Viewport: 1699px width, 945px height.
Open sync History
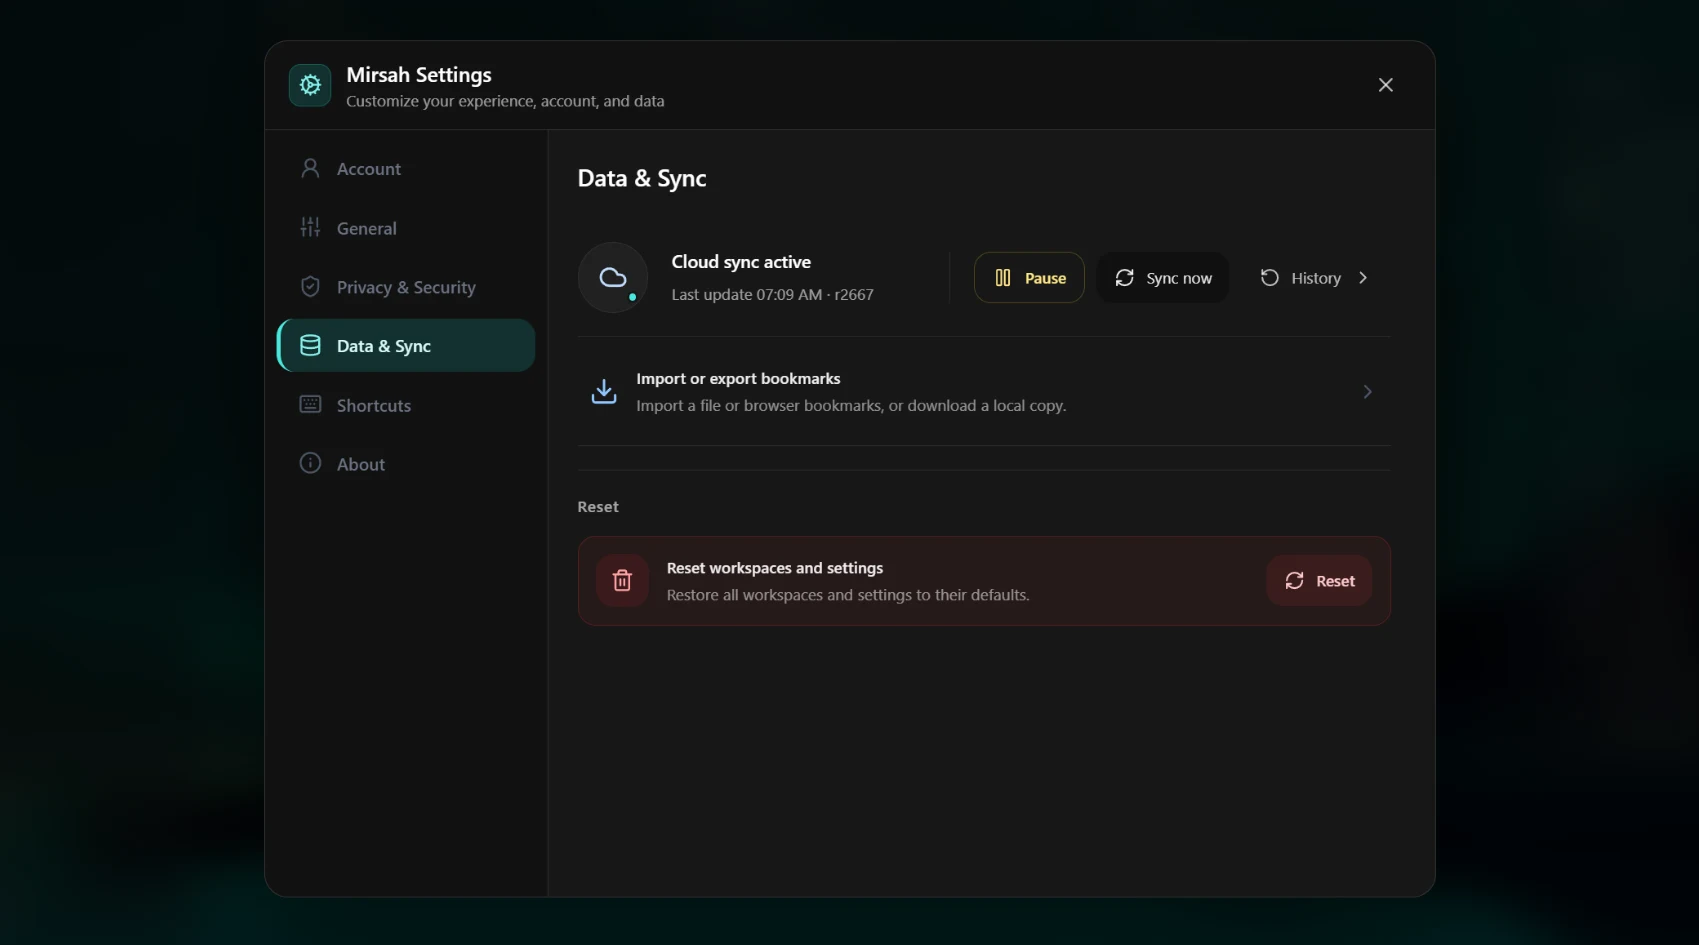point(1314,278)
